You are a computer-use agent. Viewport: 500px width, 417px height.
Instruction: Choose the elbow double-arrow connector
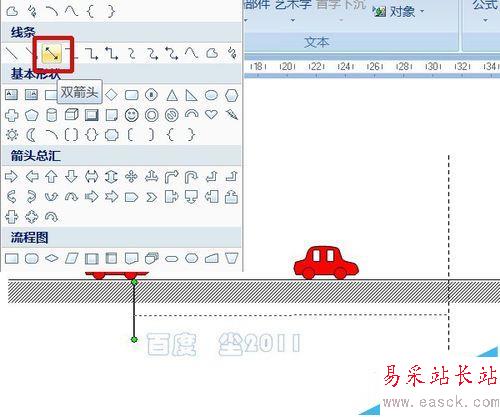(112, 53)
